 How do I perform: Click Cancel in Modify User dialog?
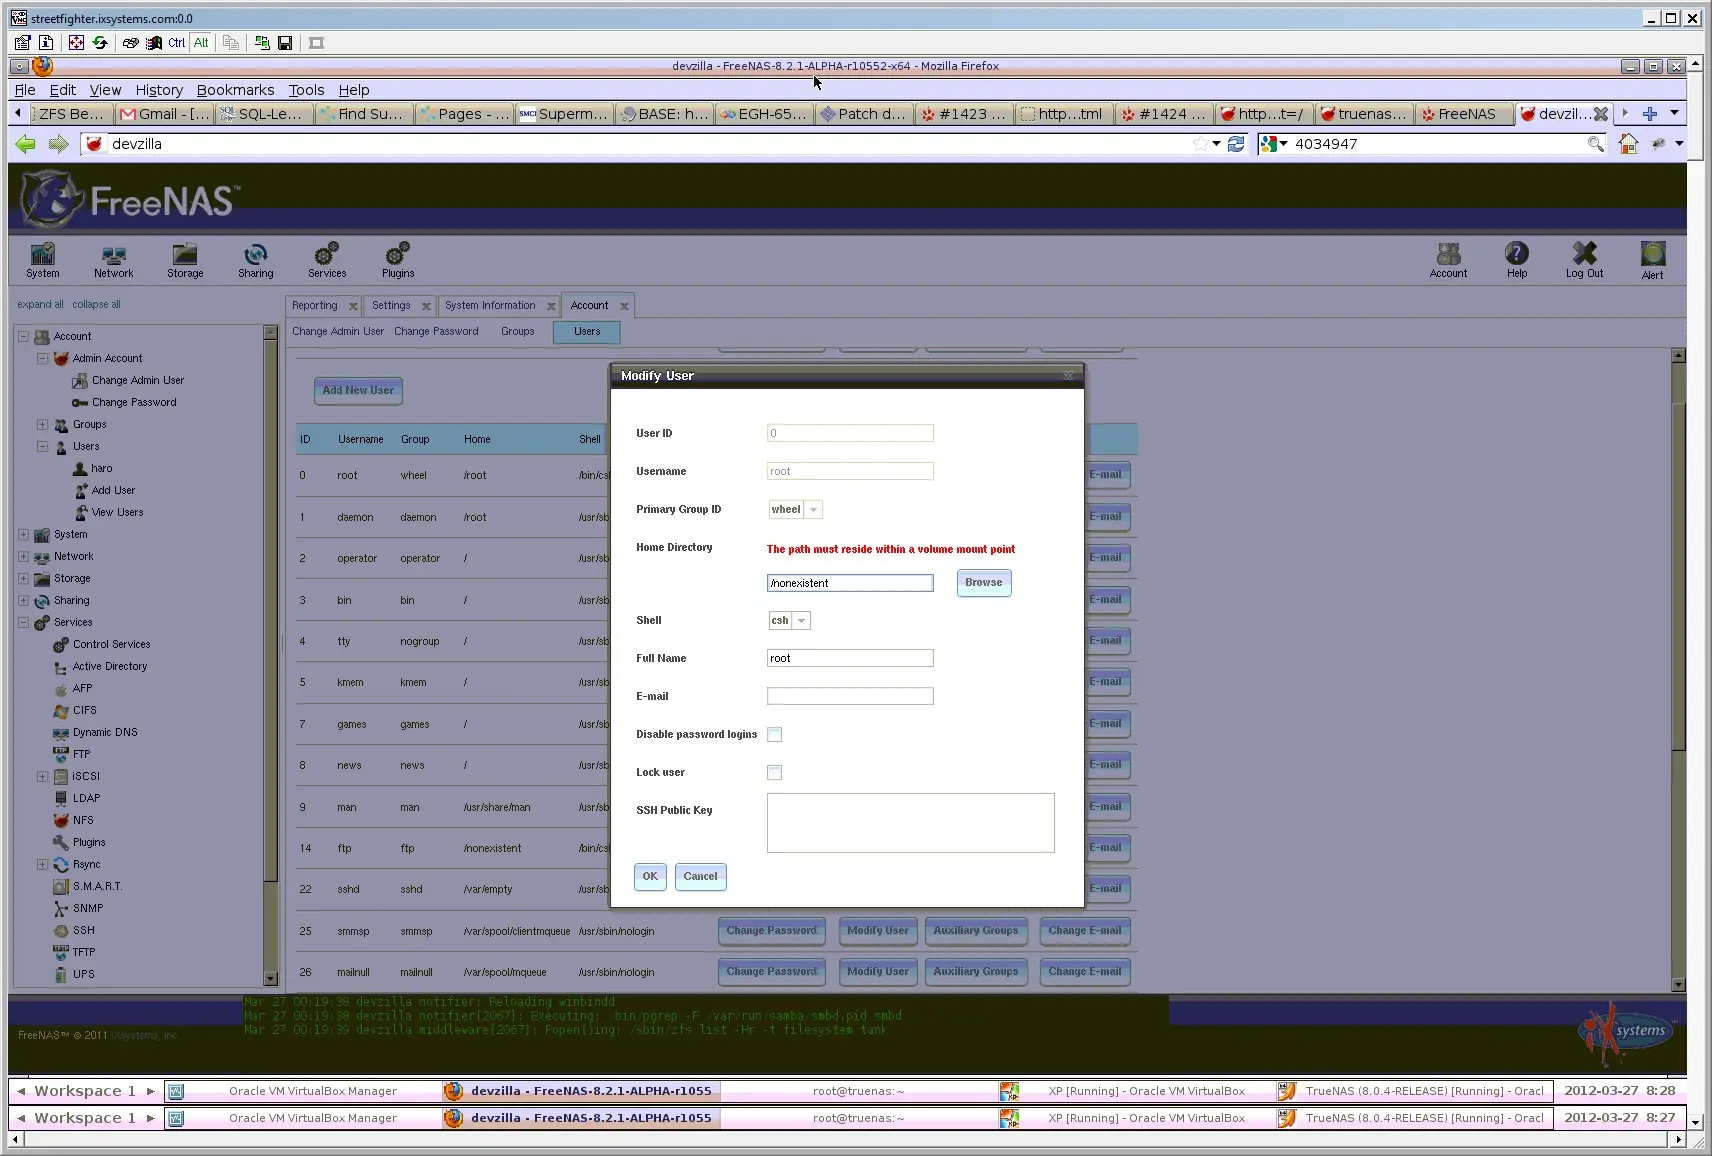(700, 877)
